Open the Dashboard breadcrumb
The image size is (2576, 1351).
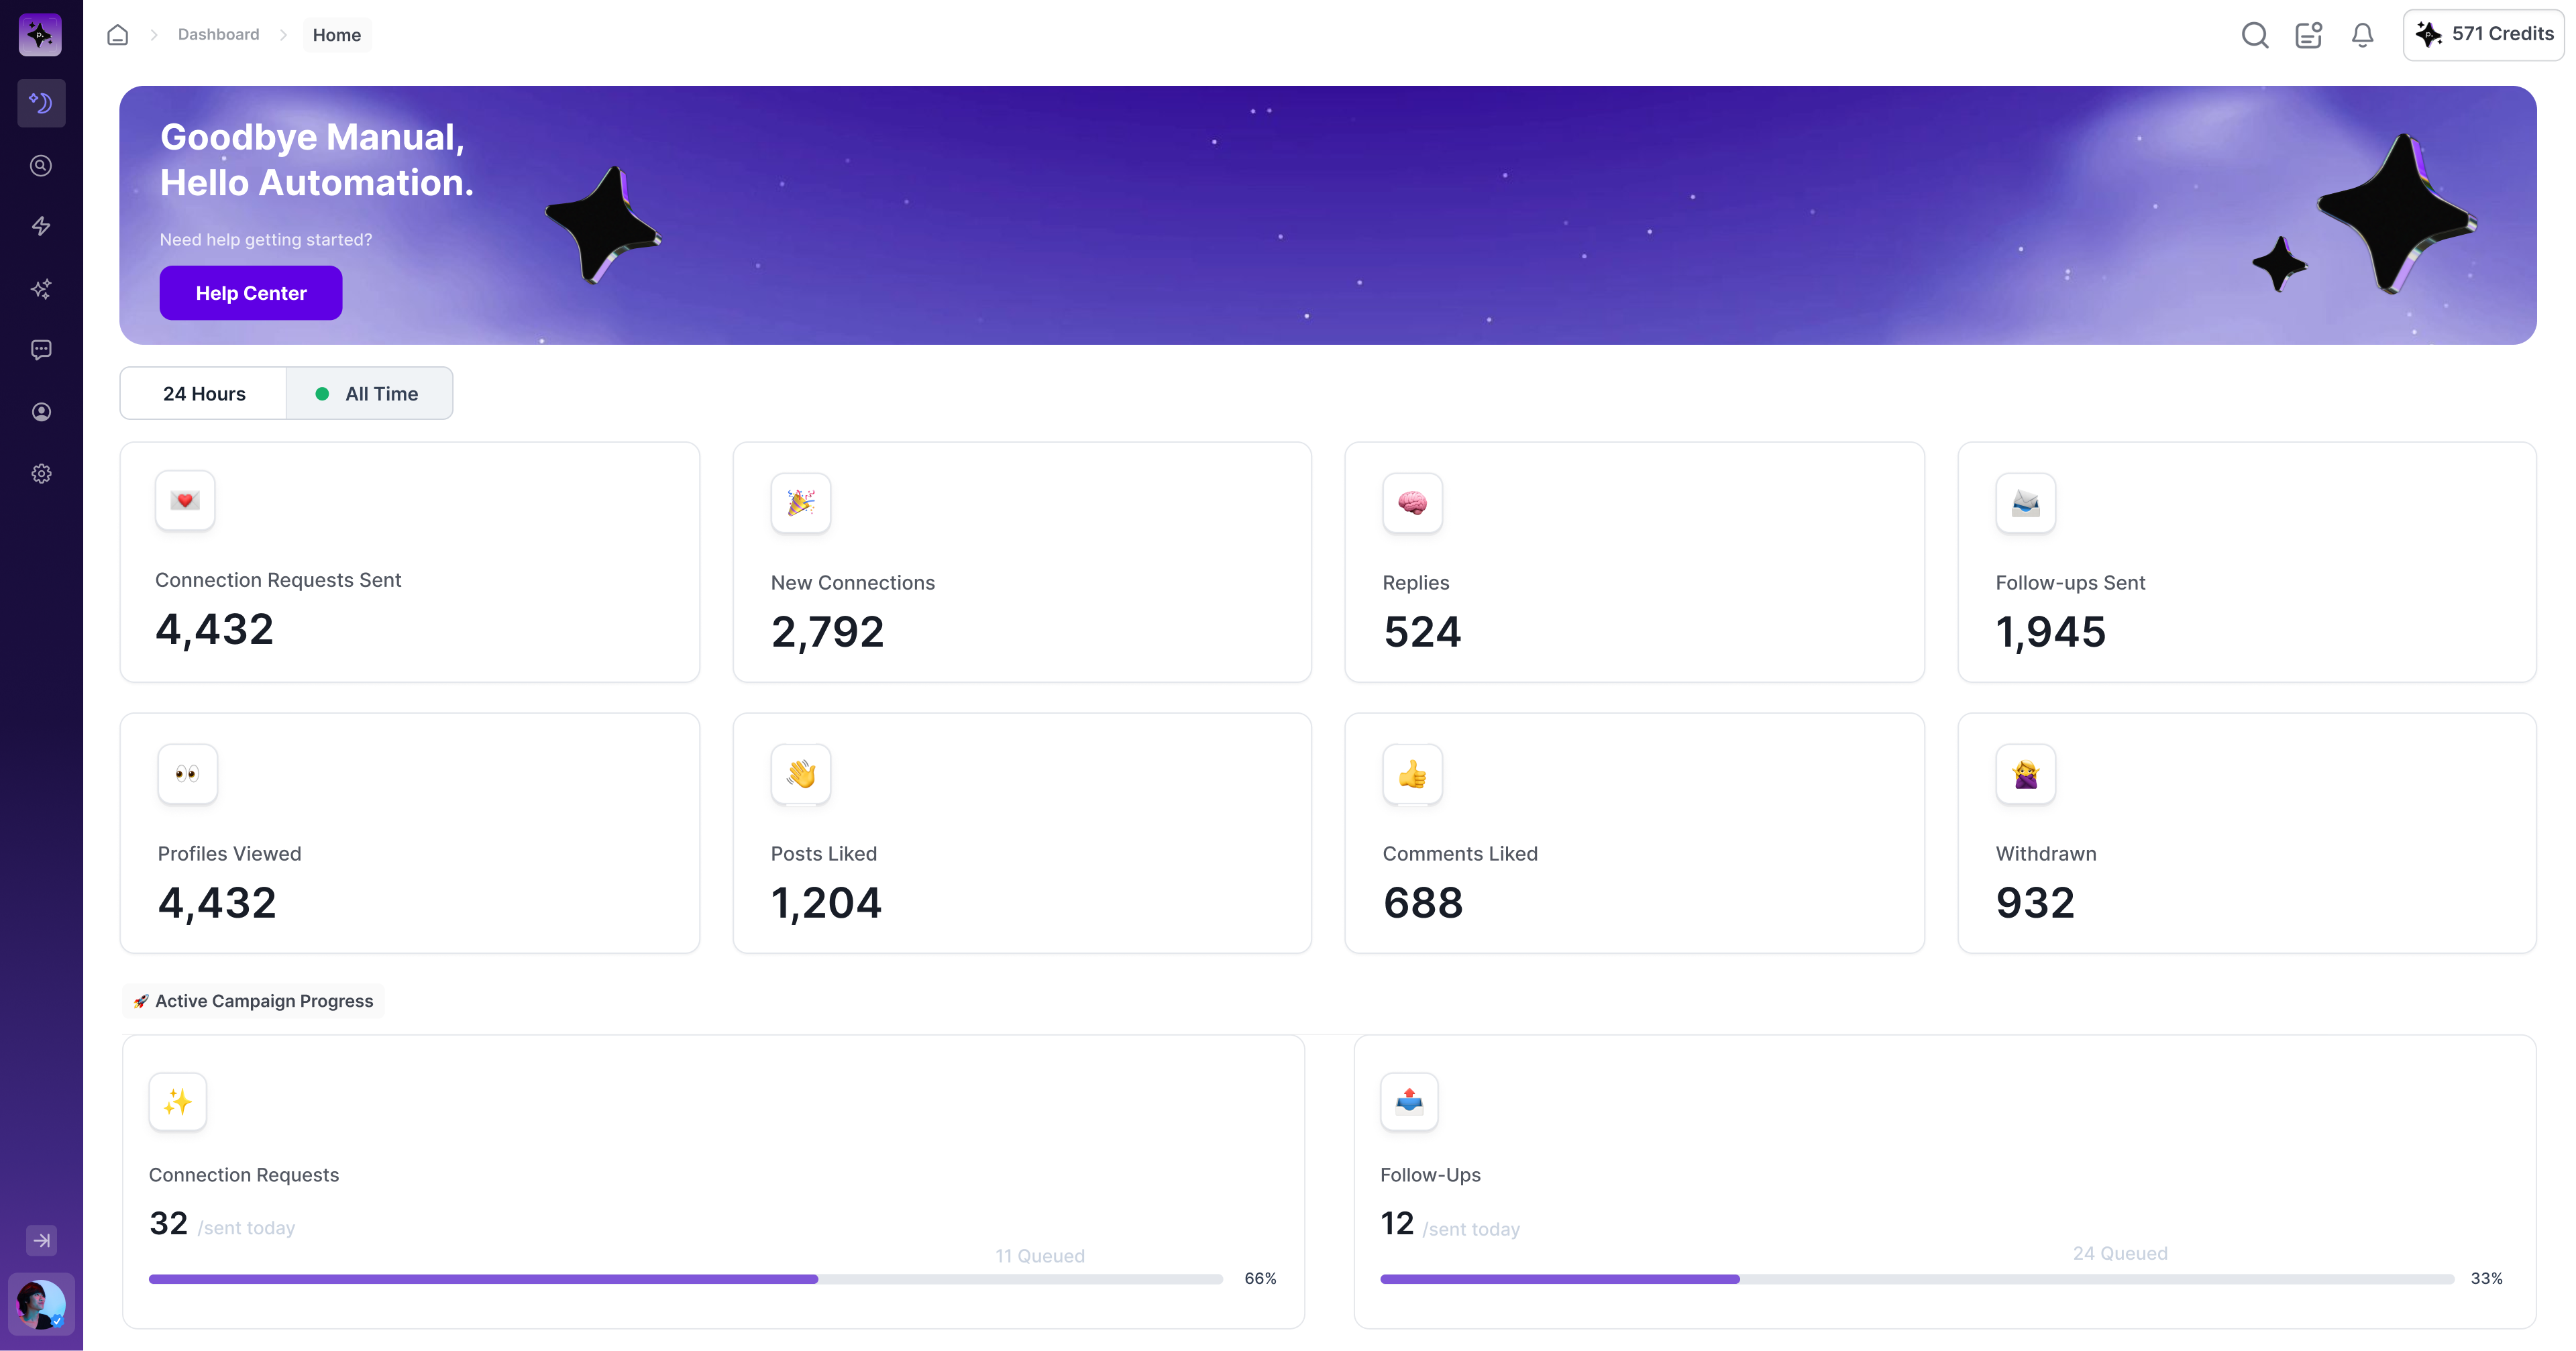pos(218,34)
